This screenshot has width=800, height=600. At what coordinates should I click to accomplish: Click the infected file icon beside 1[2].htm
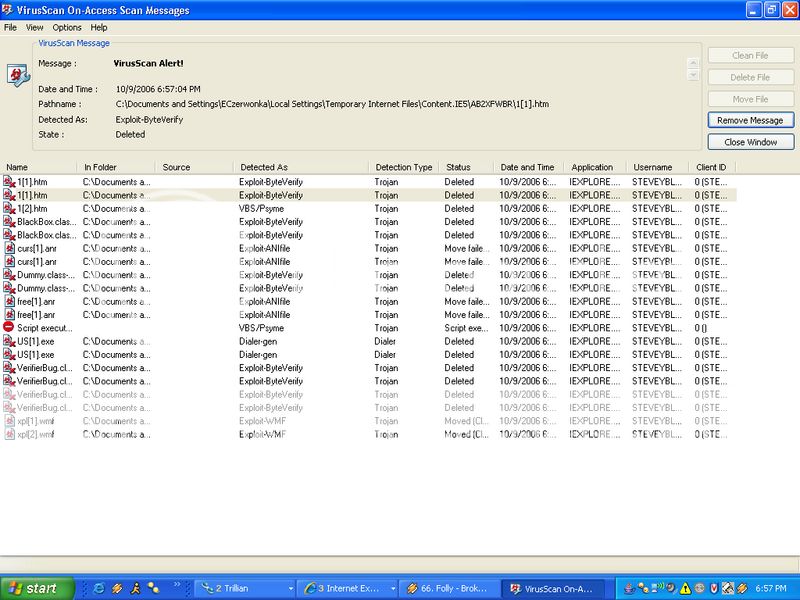pos(9,208)
